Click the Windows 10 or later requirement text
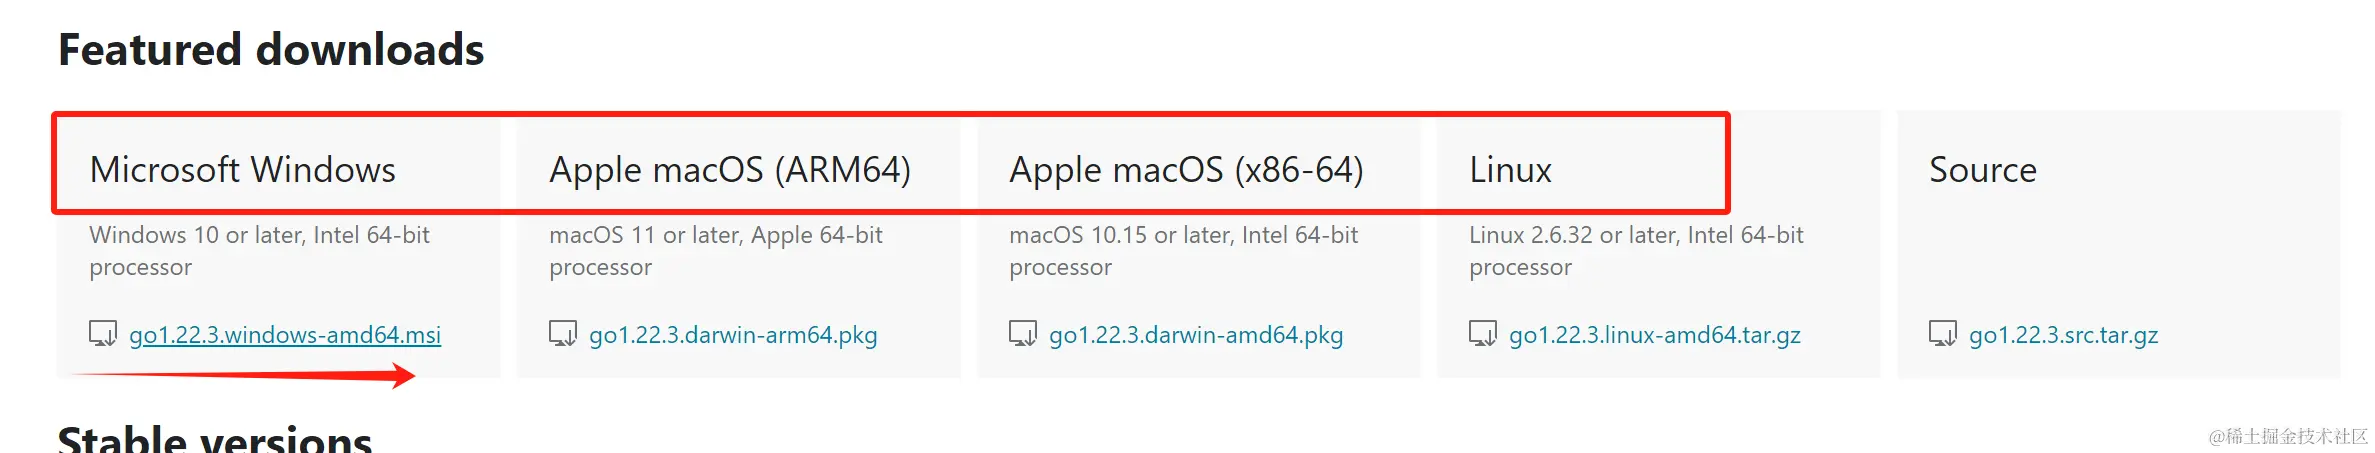This screenshot has height=453, width=2375. [259, 251]
